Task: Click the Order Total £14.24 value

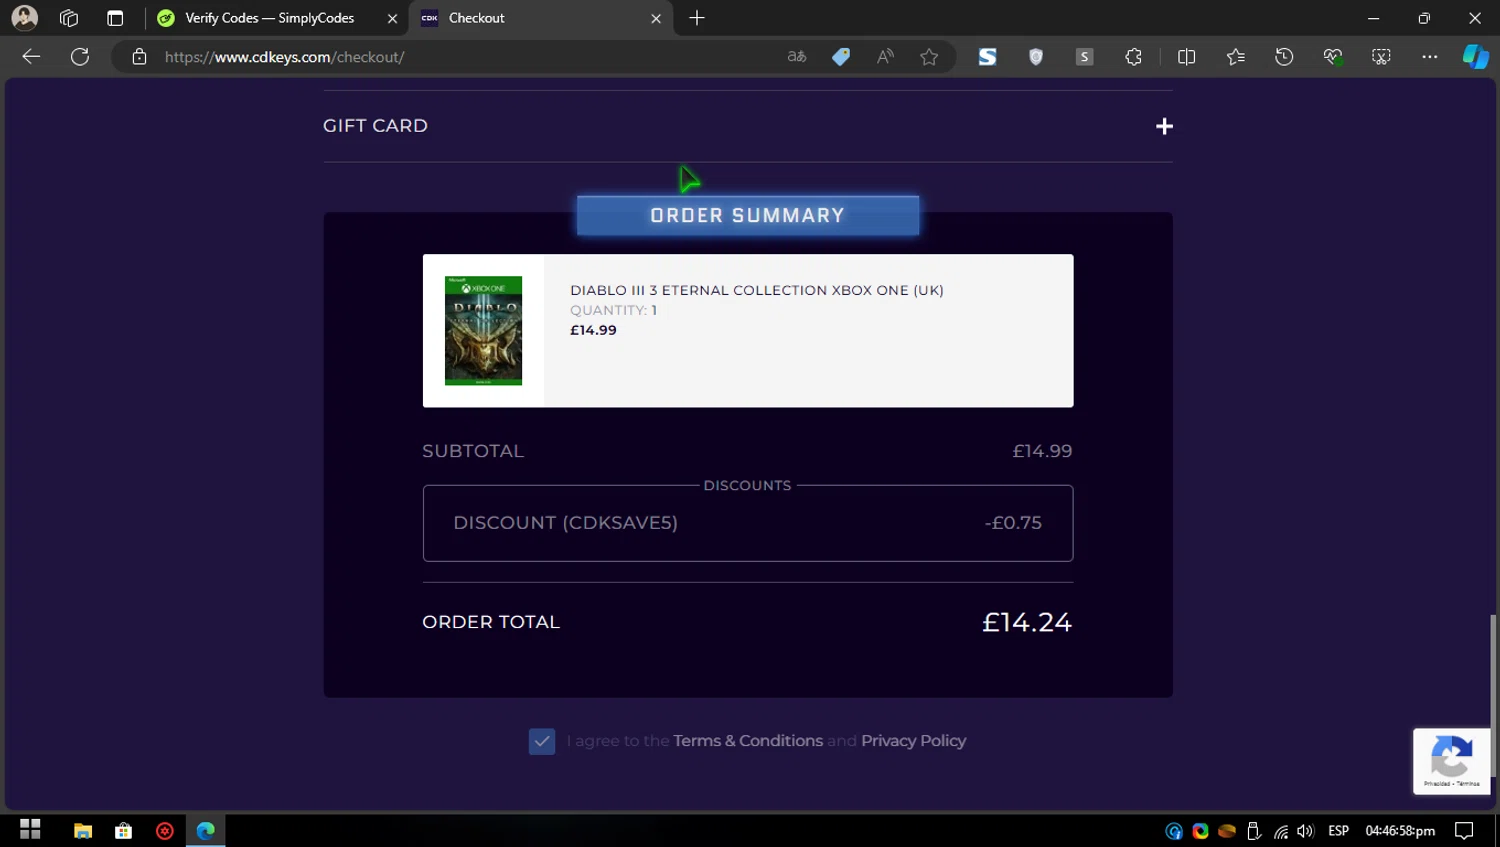Action: click(x=1027, y=622)
